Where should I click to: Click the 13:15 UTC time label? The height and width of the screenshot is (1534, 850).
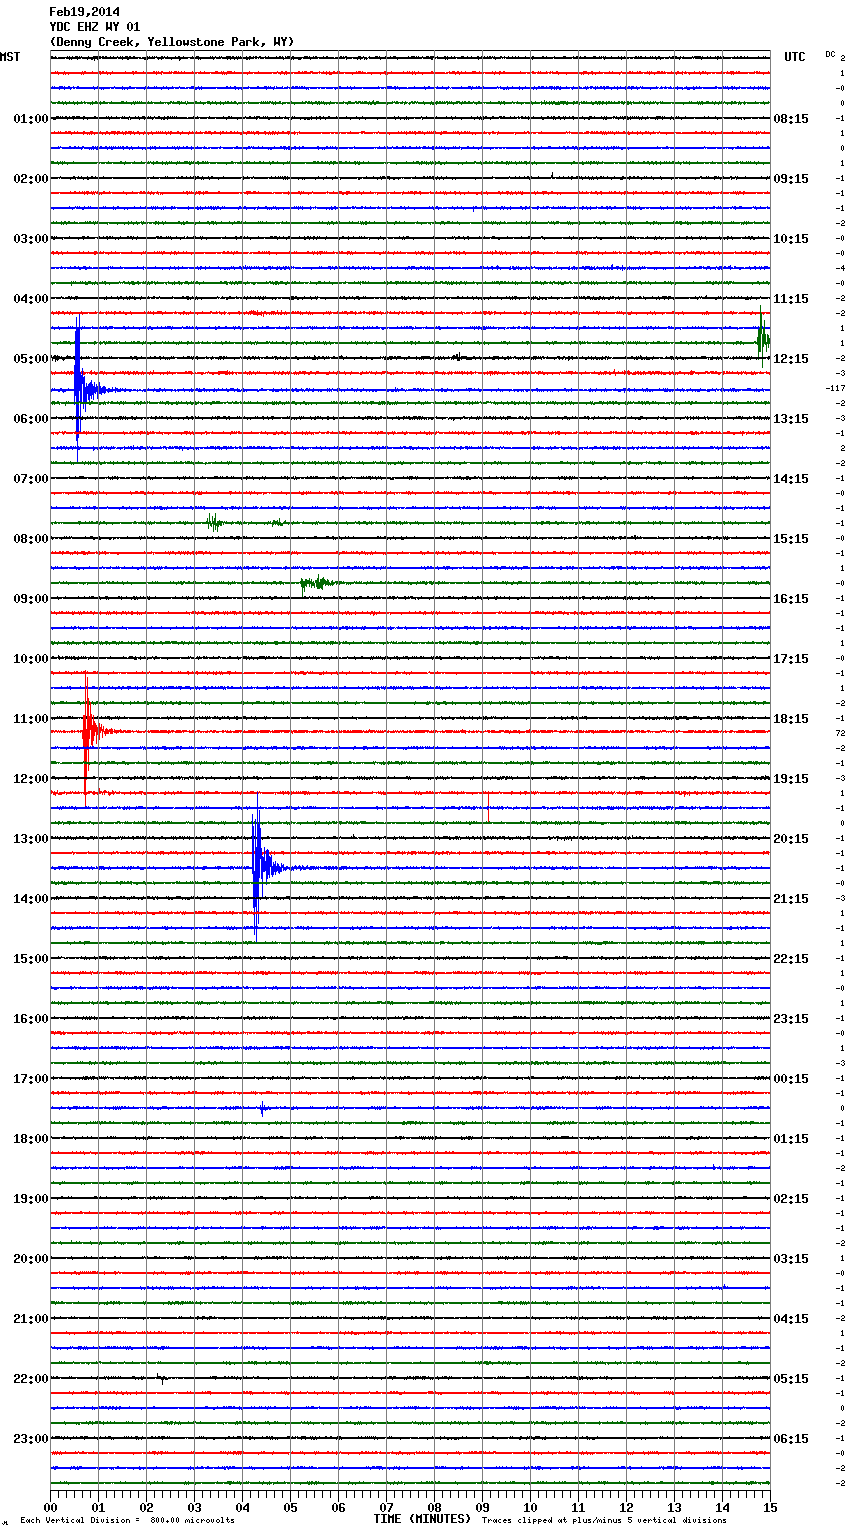791,419
